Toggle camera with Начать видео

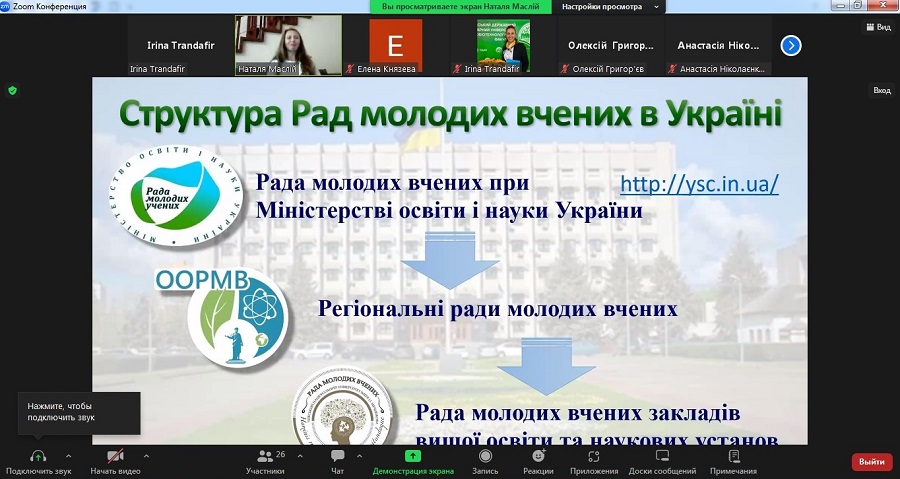click(x=115, y=456)
